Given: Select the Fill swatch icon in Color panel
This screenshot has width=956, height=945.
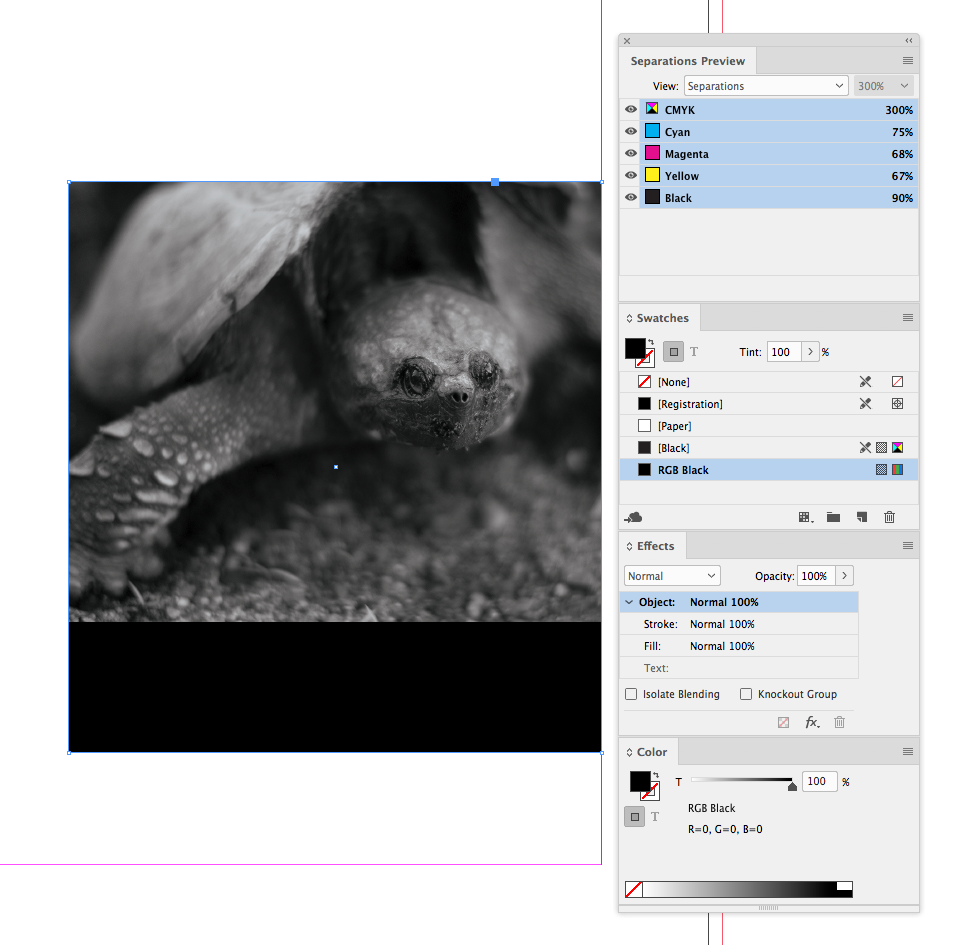Looking at the screenshot, I should click(x=641, y=781).
